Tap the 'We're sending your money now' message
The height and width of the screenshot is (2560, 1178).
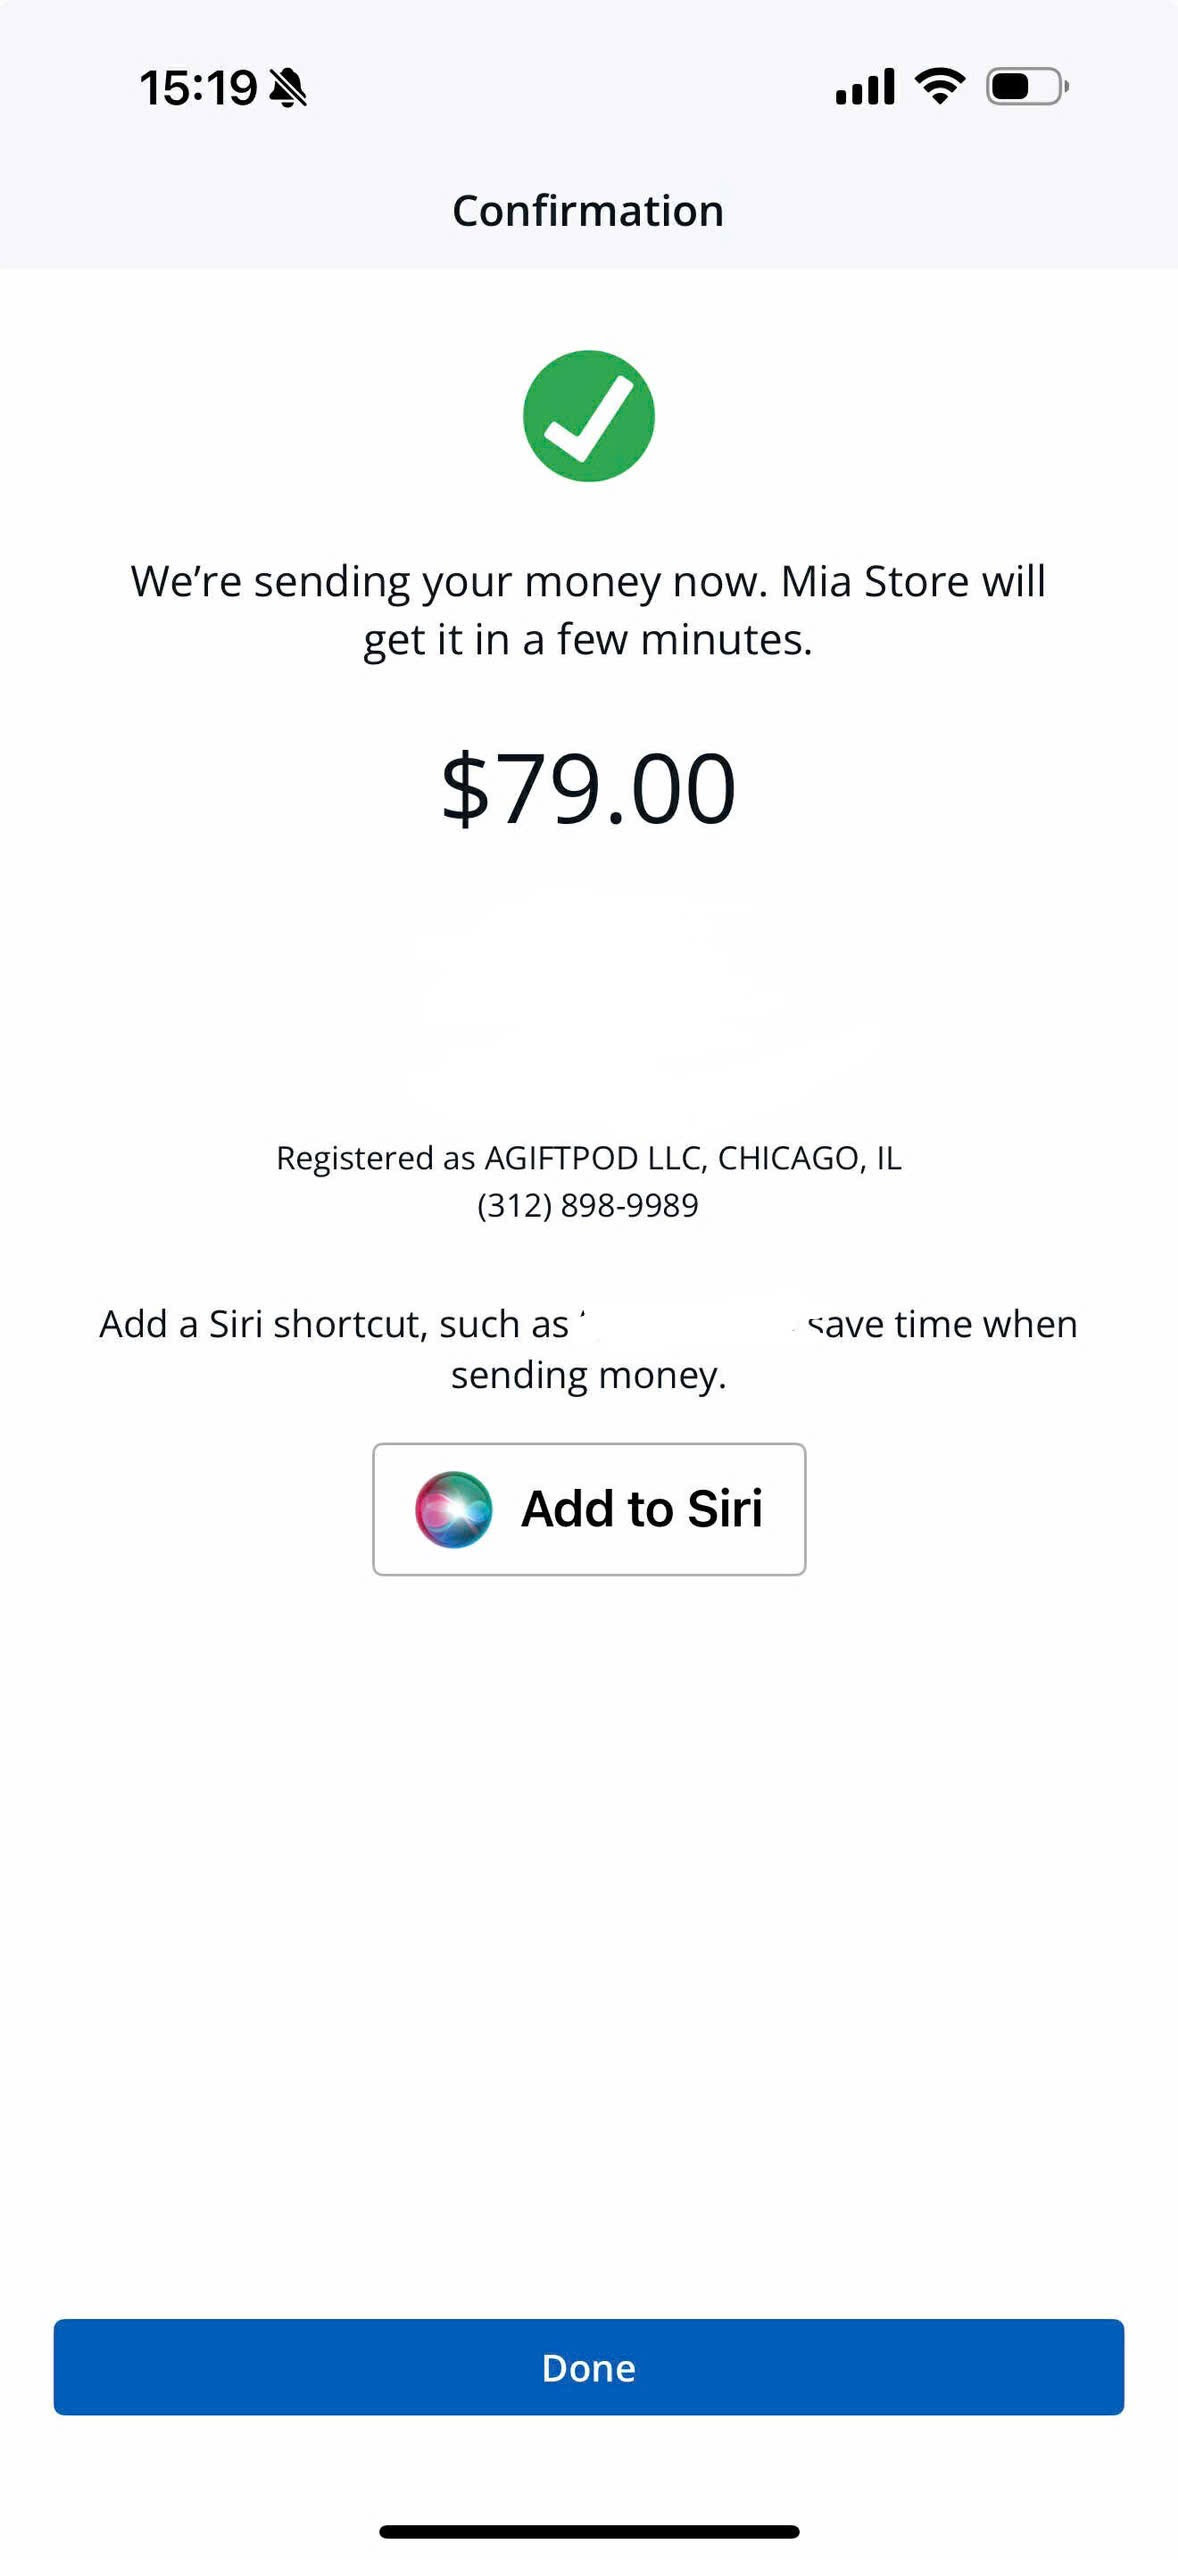click(448, 581)
